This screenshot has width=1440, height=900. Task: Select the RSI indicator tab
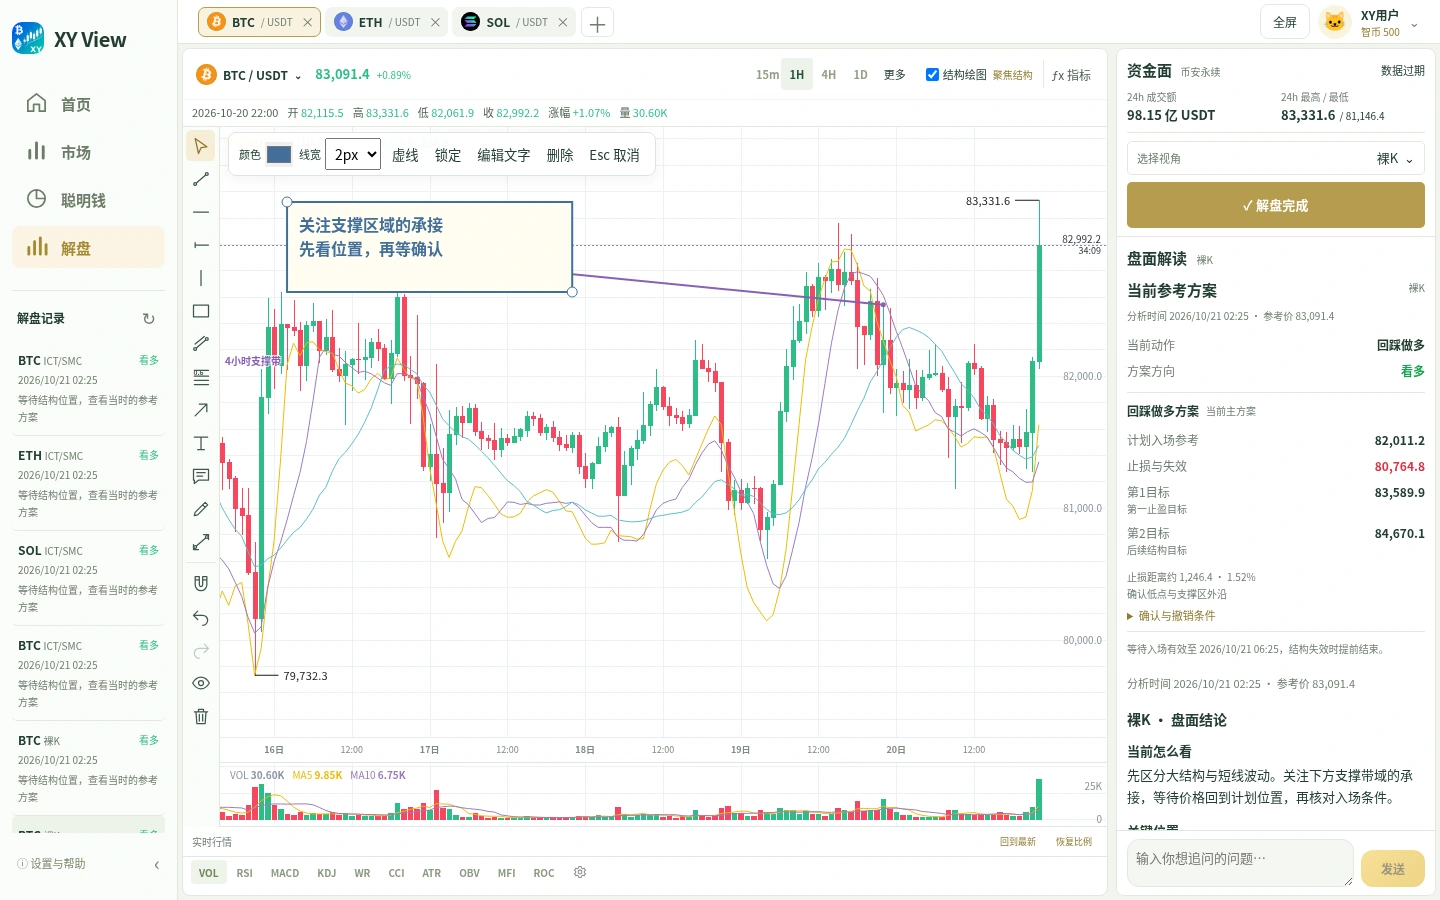[244, 873]
